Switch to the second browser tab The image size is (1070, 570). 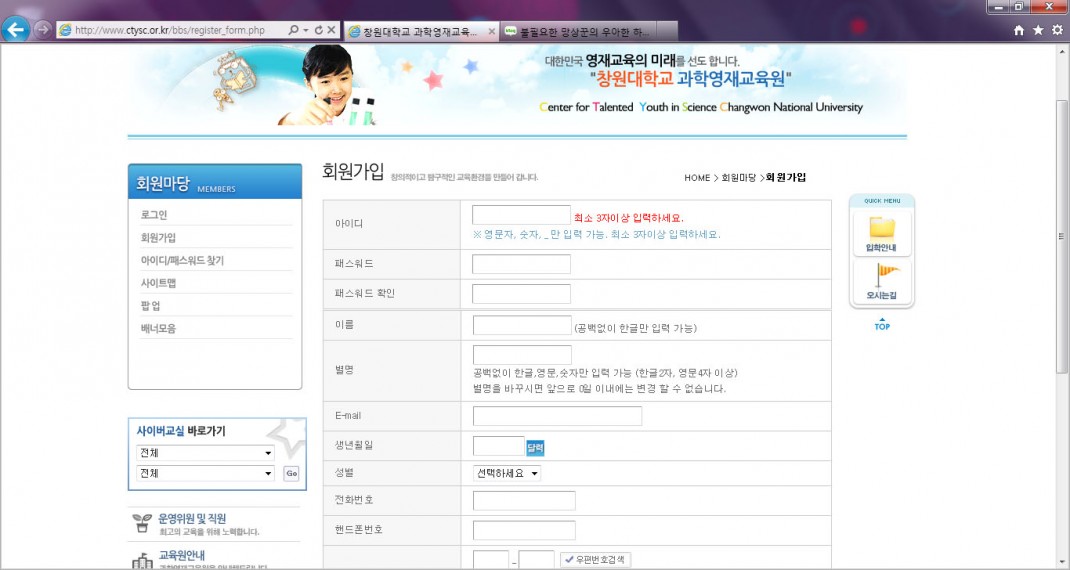(x=588, y=31)
